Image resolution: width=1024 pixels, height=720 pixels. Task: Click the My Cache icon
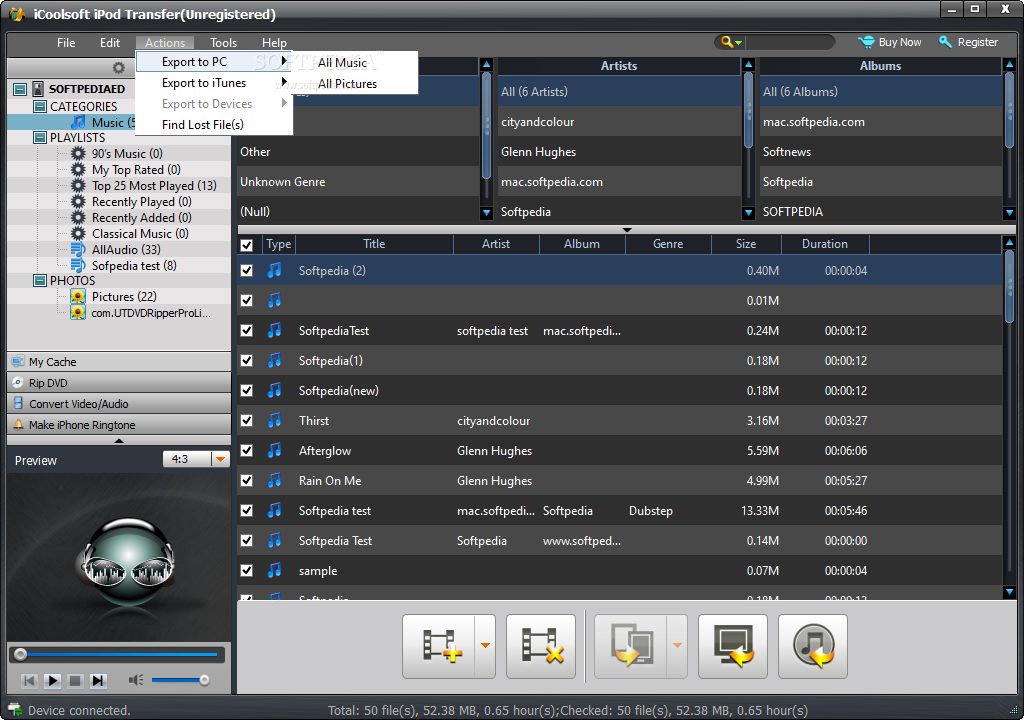tap(18, 361)
